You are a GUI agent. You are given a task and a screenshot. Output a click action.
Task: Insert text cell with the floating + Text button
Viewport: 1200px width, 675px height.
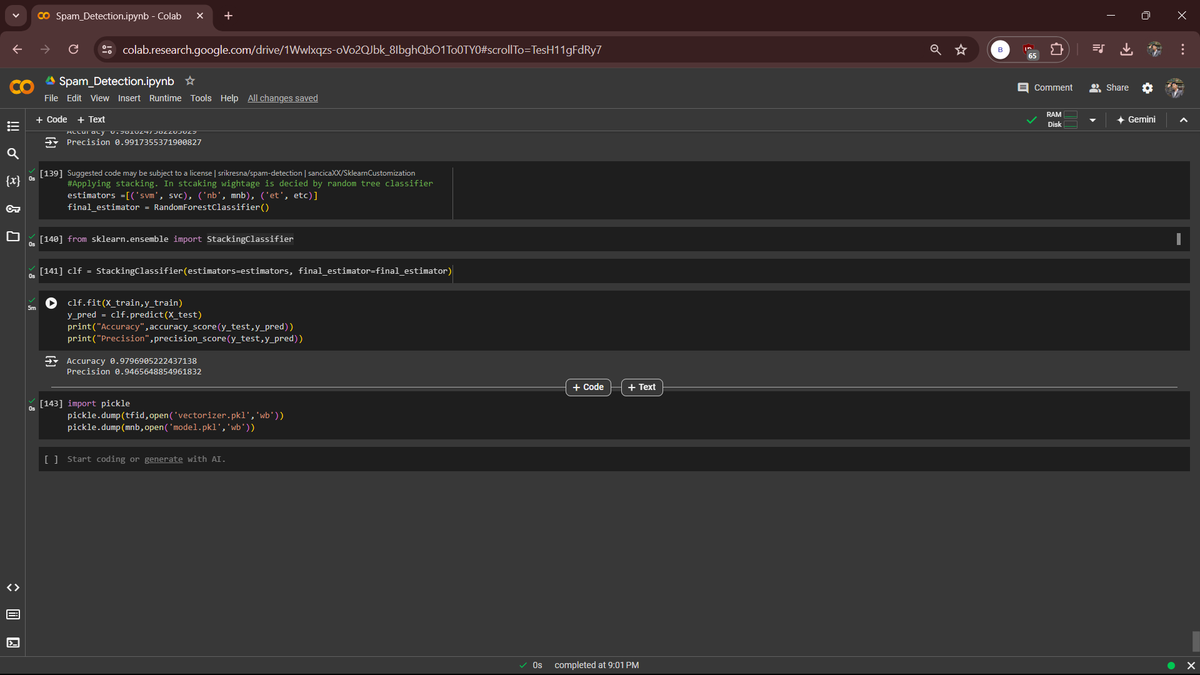[642, 387]
